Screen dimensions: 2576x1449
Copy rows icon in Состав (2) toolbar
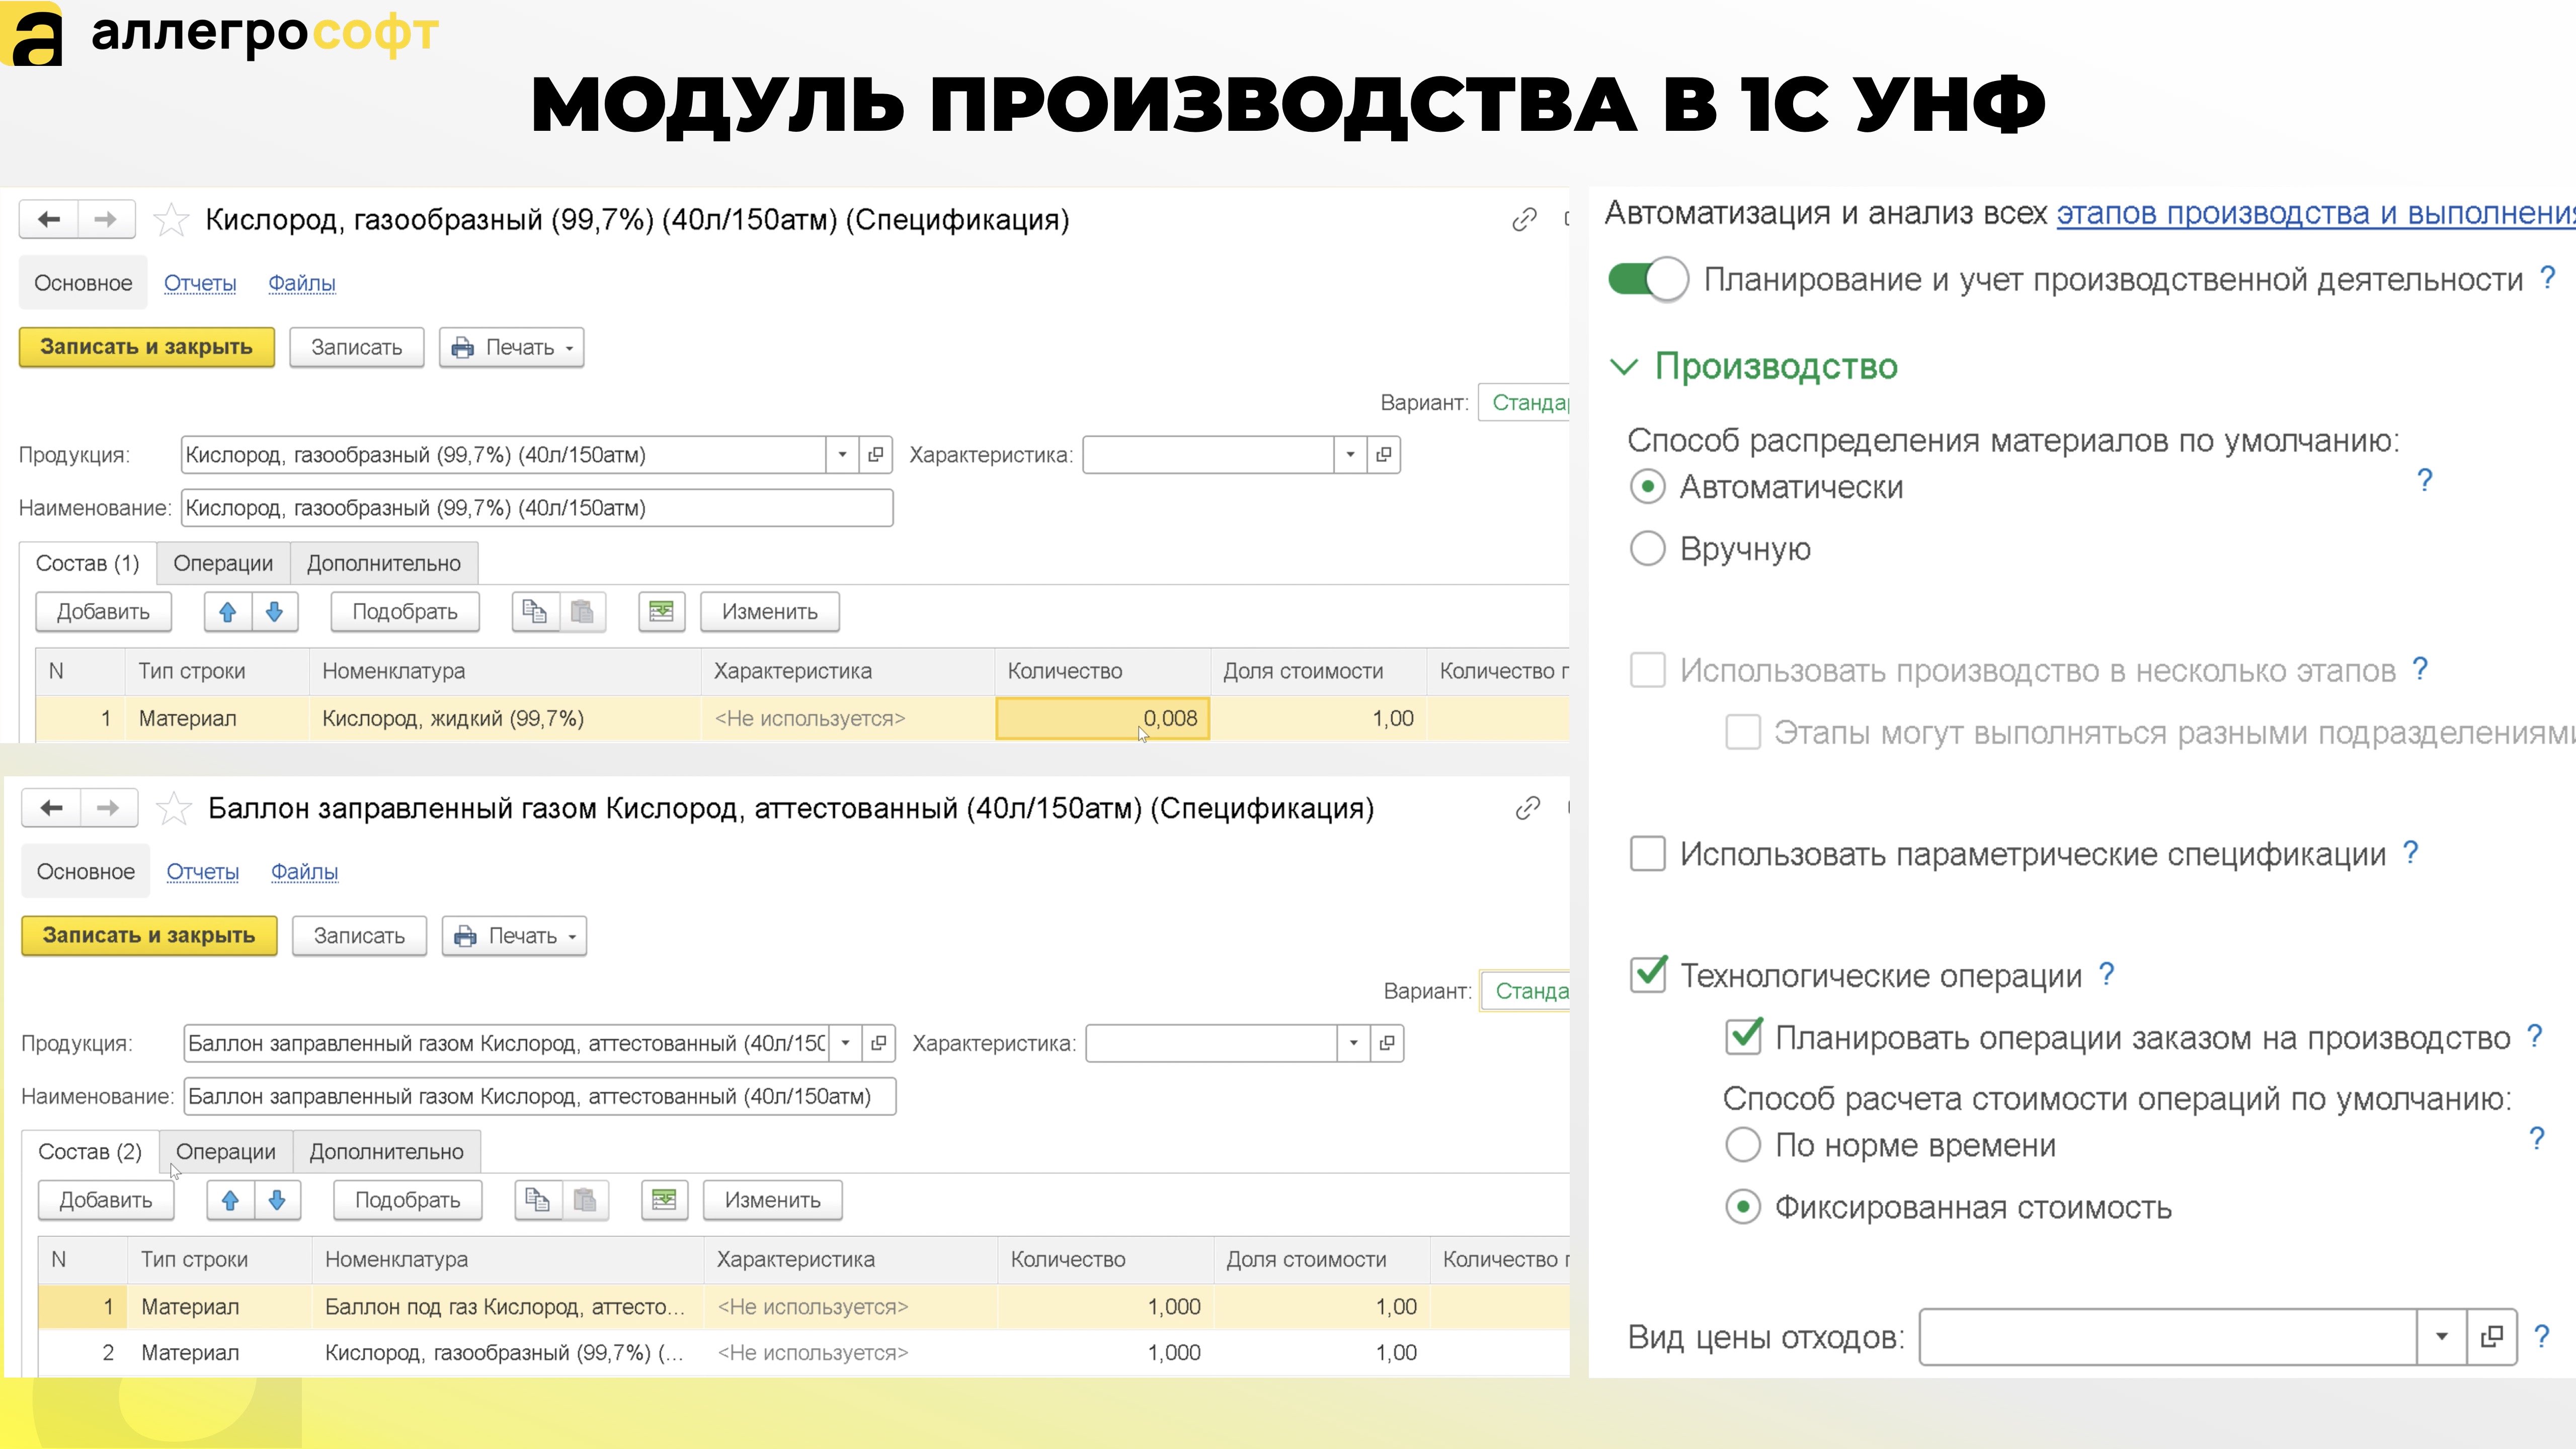coord(538,1200)
